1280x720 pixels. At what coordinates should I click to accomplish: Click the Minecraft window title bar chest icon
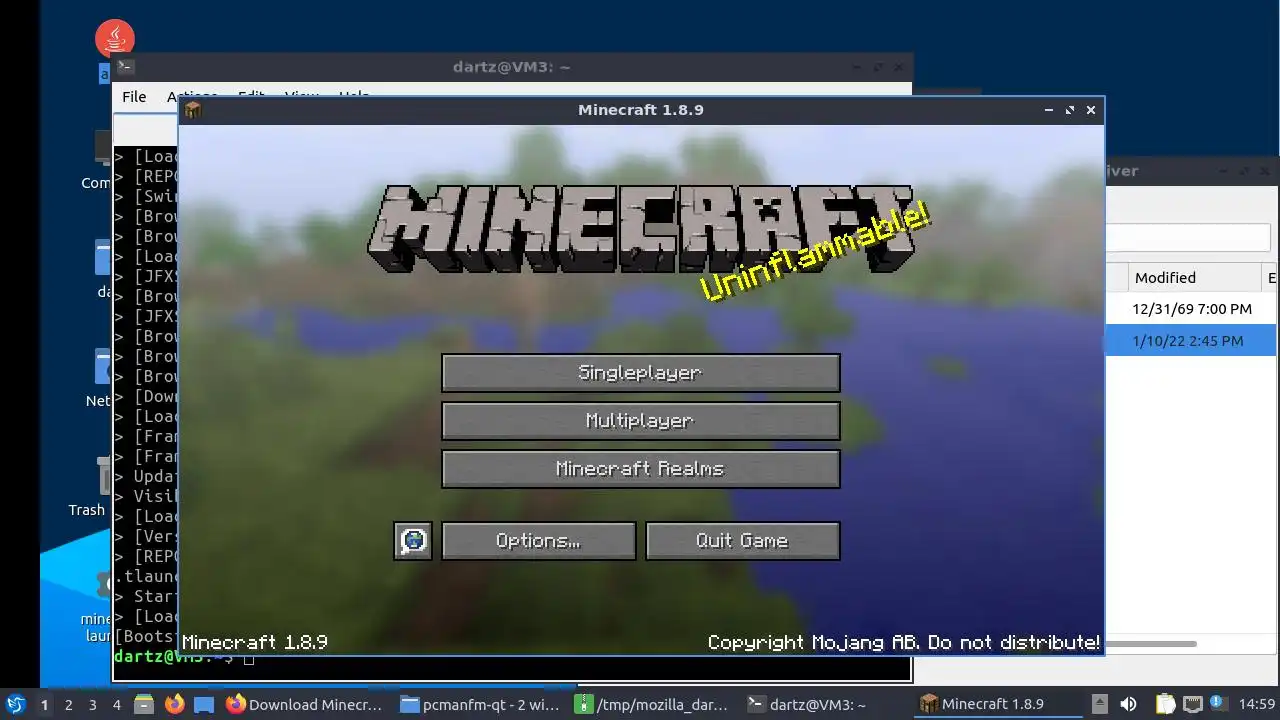tap(193, 110)
